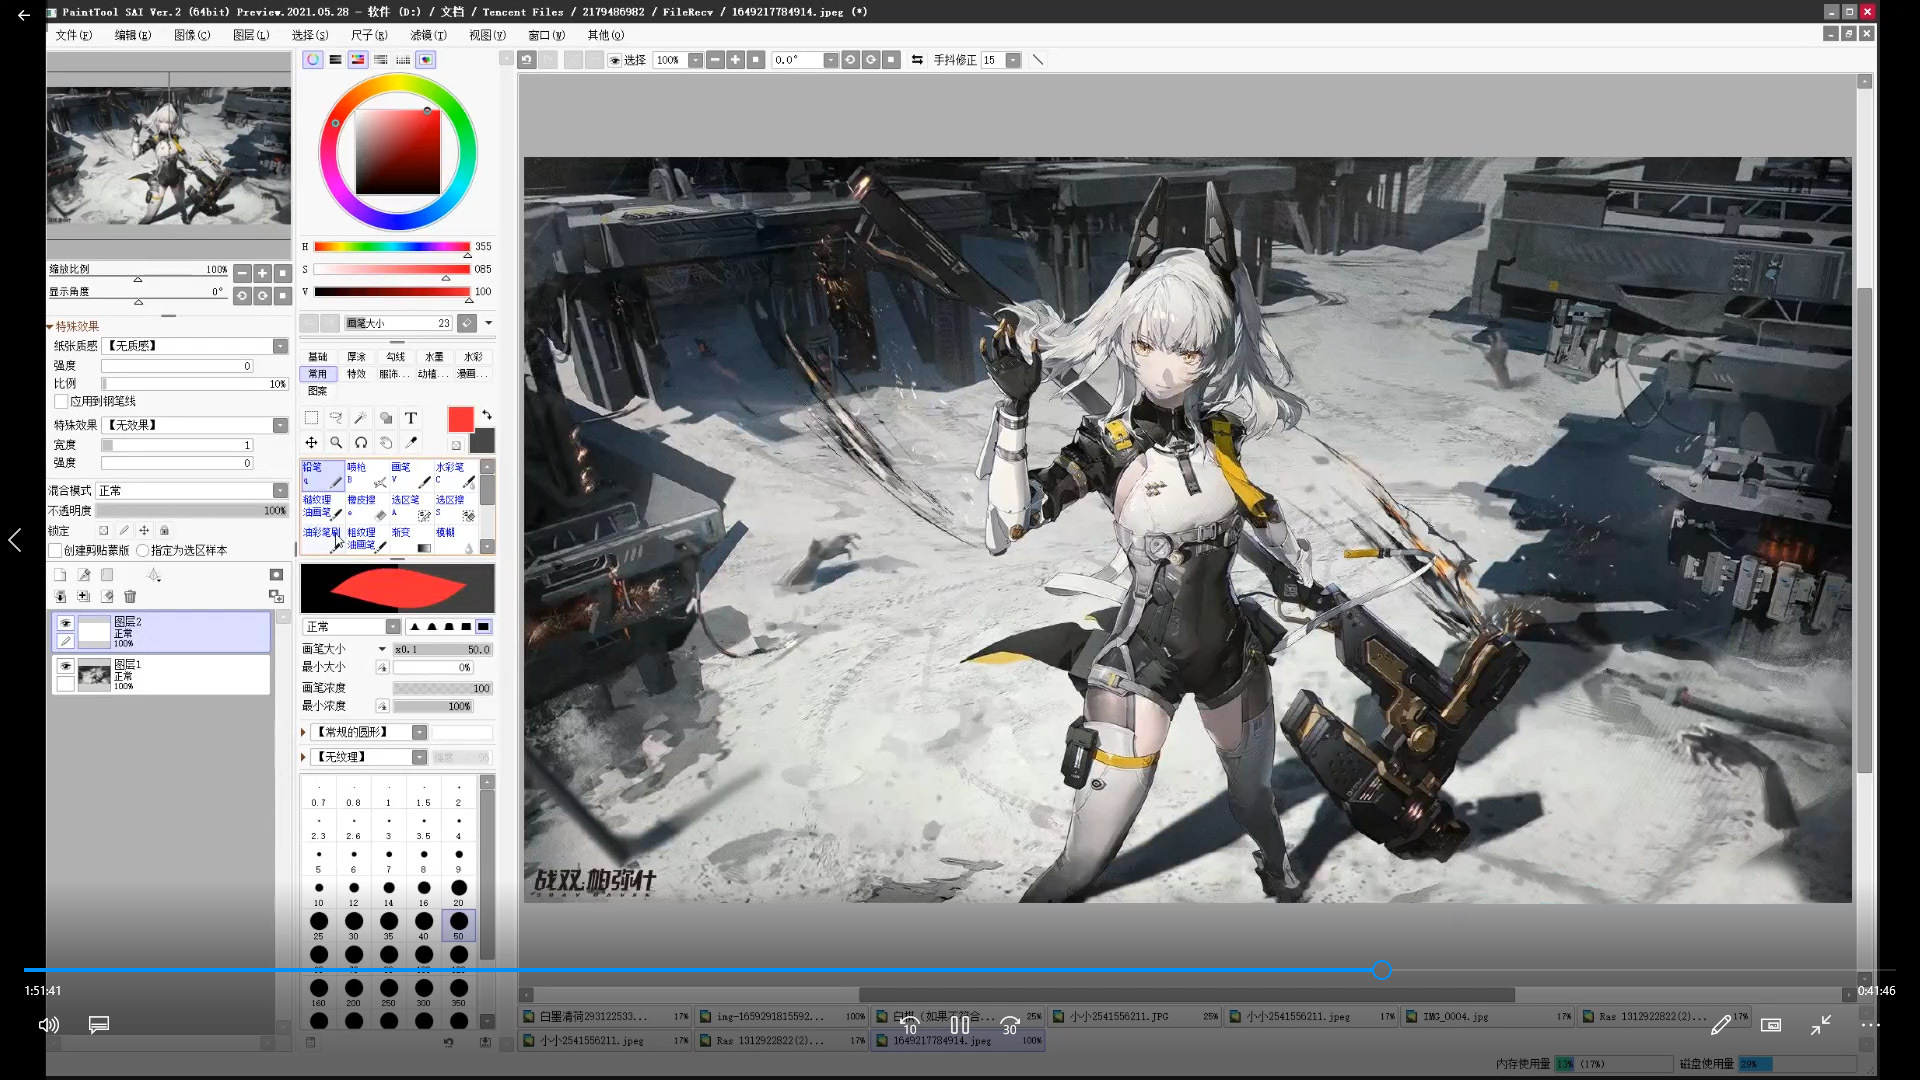Switch to the 厚涂 brush group tab
Image resolution: width=1920 pixels, height=1080 pixels.
357,357
